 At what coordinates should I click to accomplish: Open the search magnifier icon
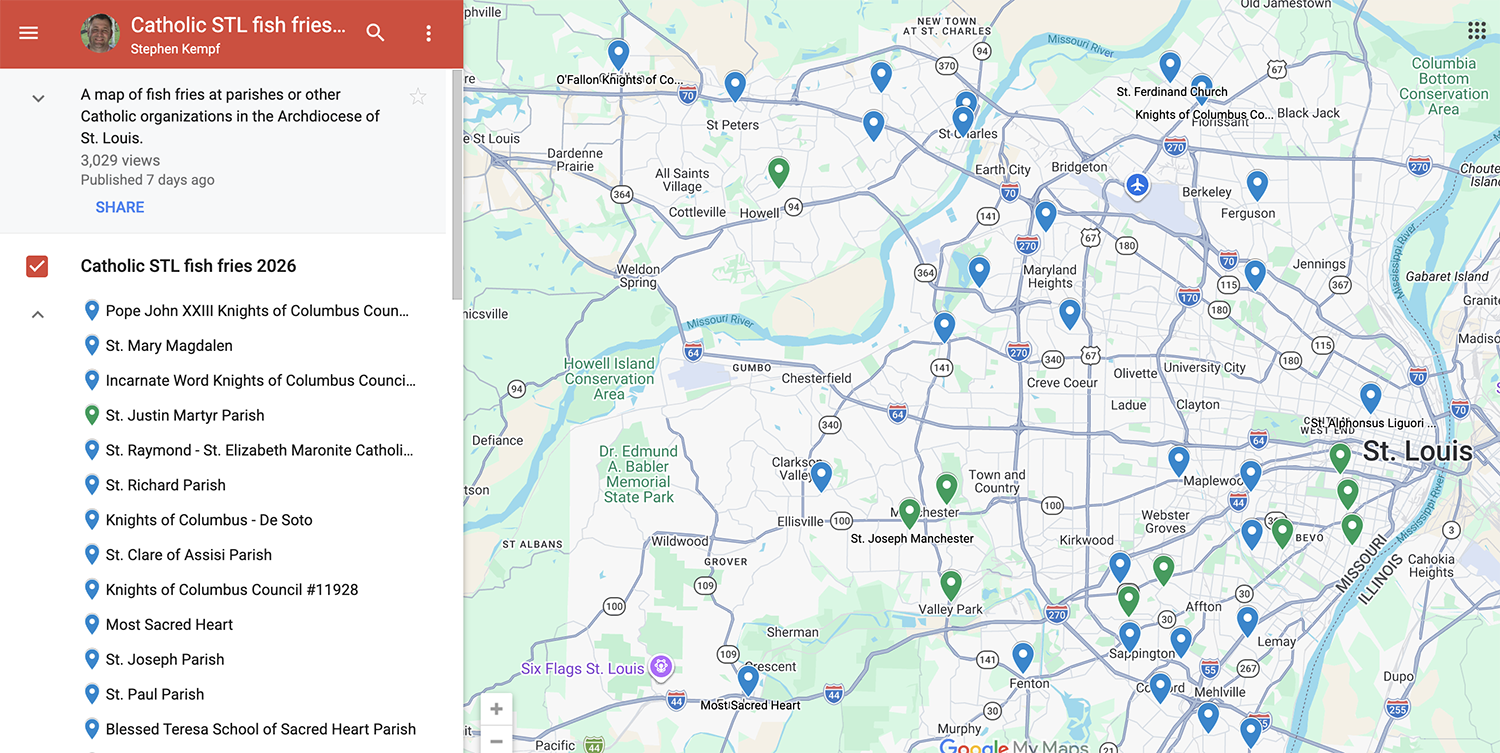pyautogui.click(x=375, y=33)
